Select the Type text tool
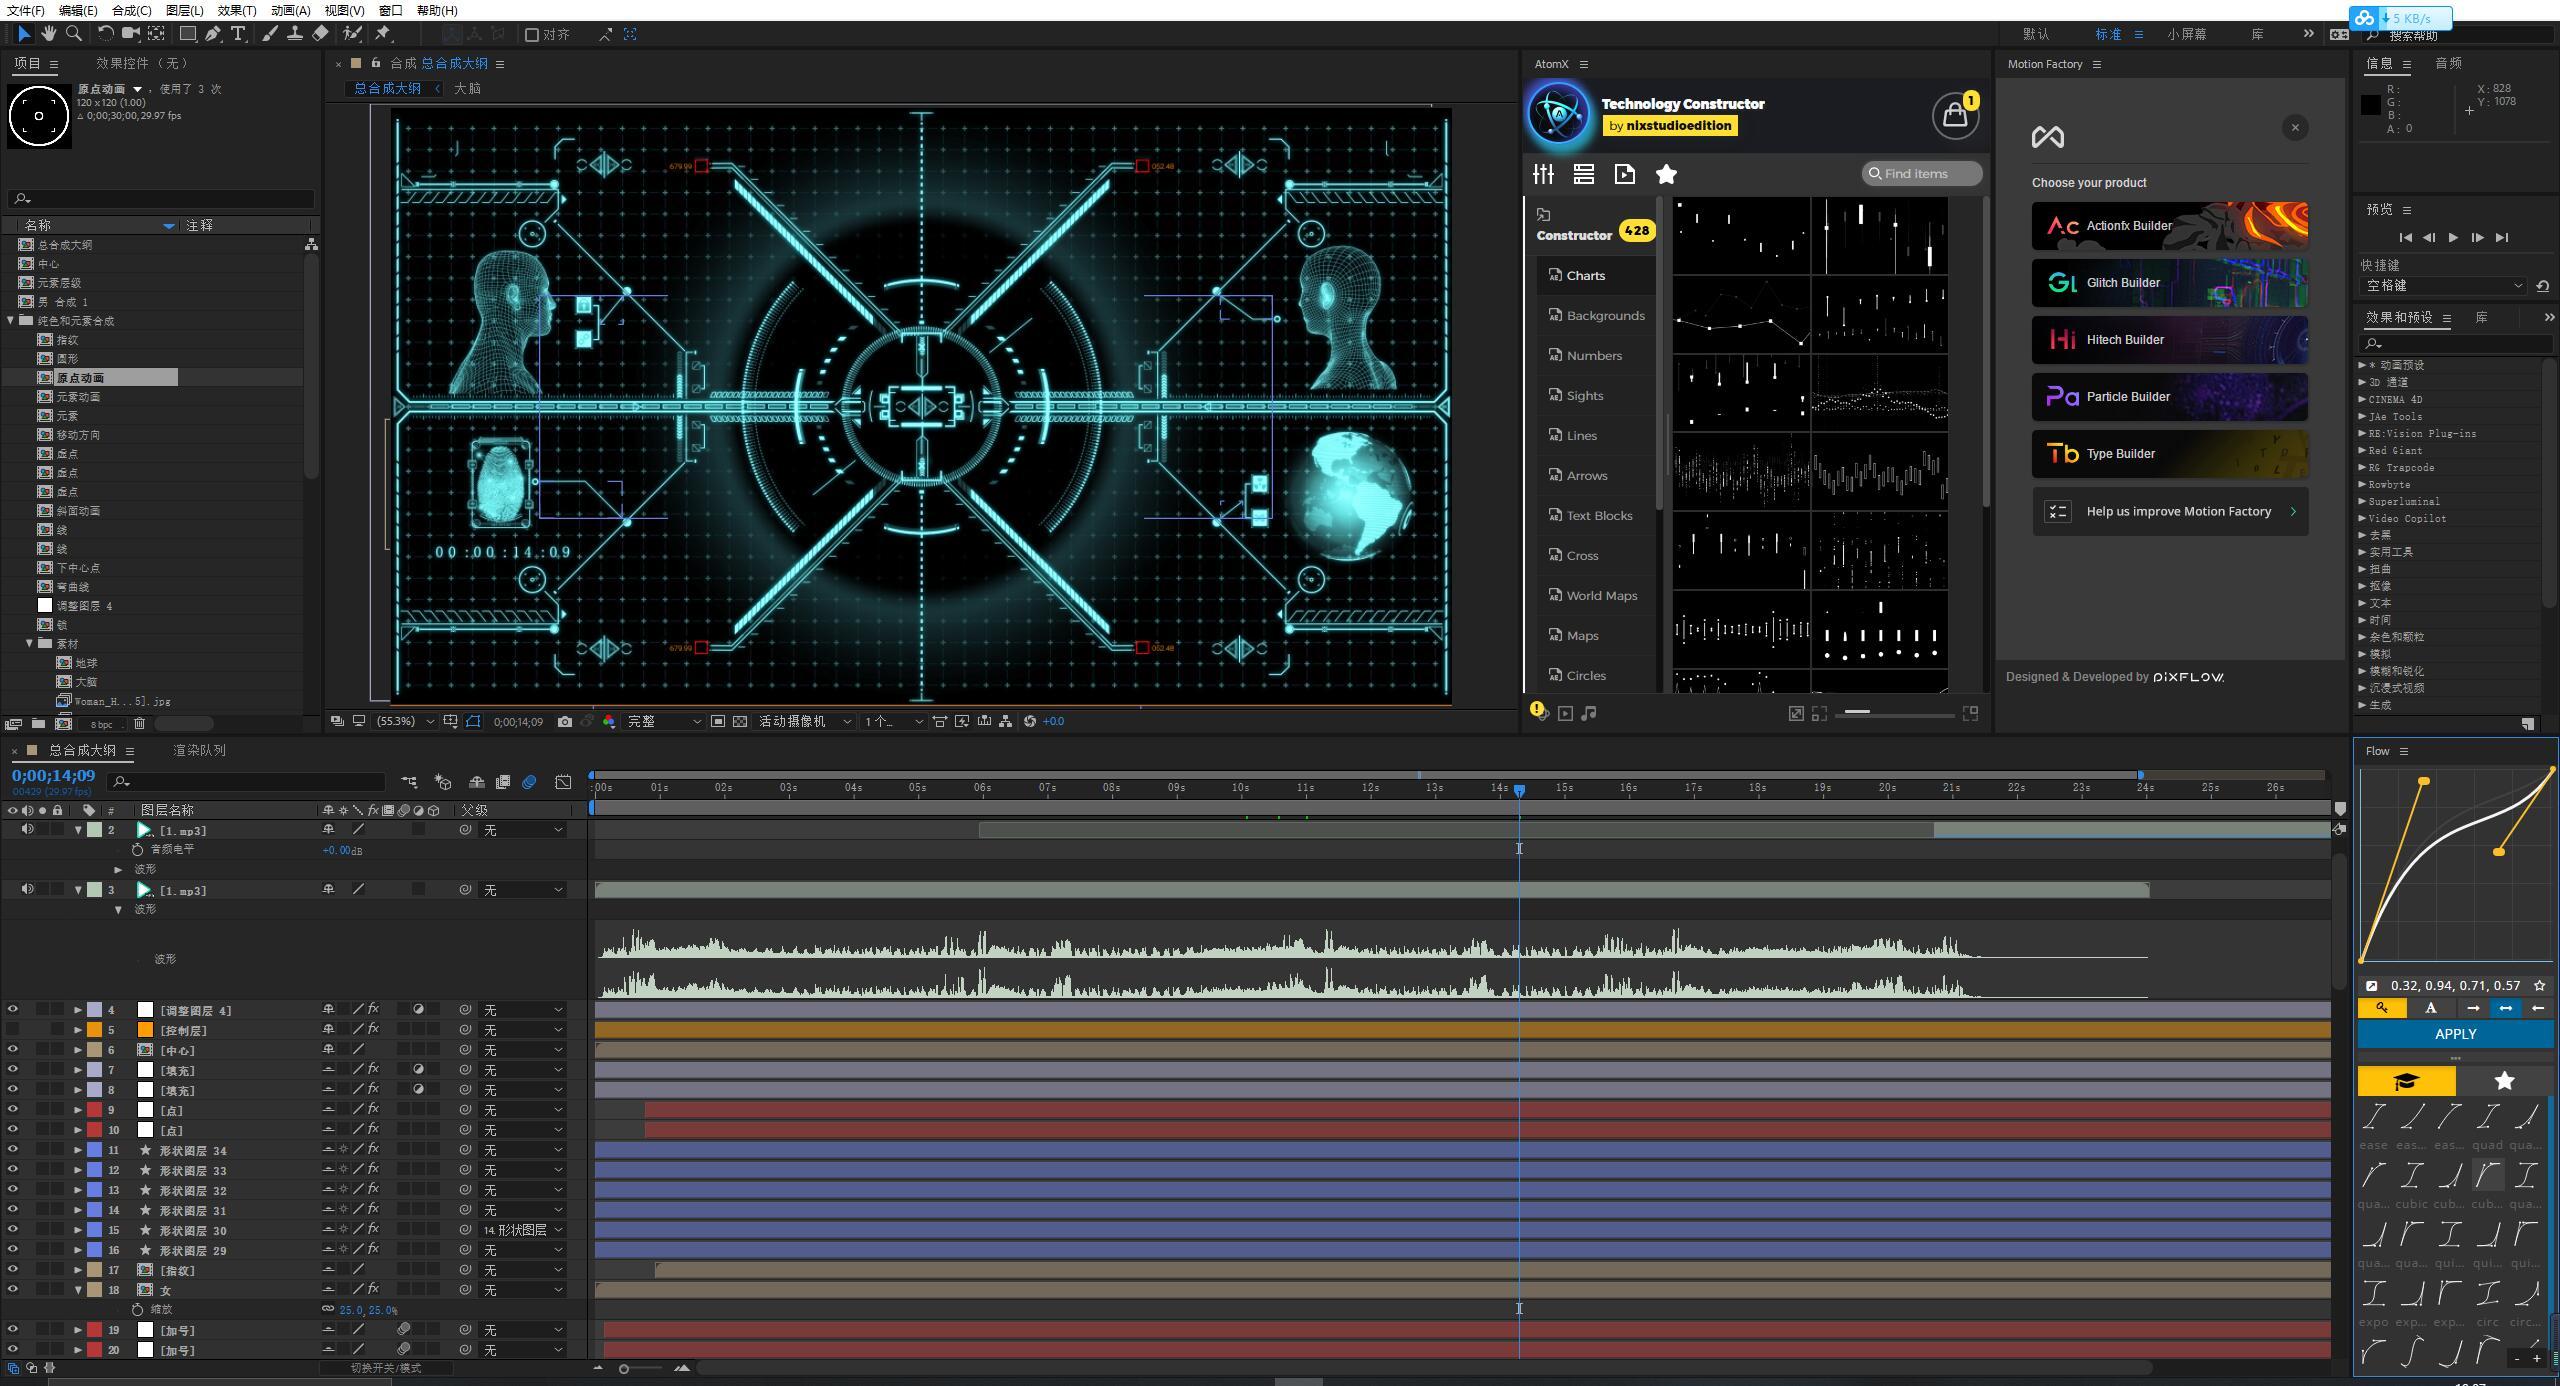 238,34
